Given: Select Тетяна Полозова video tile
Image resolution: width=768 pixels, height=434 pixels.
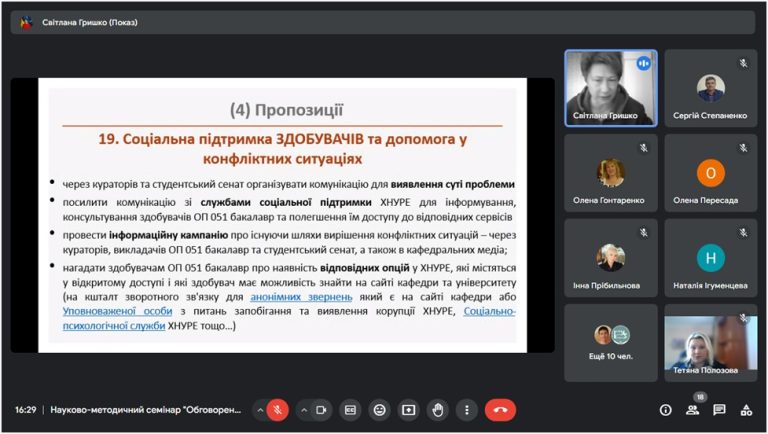Looking at the screenshot, I should 711,343.
